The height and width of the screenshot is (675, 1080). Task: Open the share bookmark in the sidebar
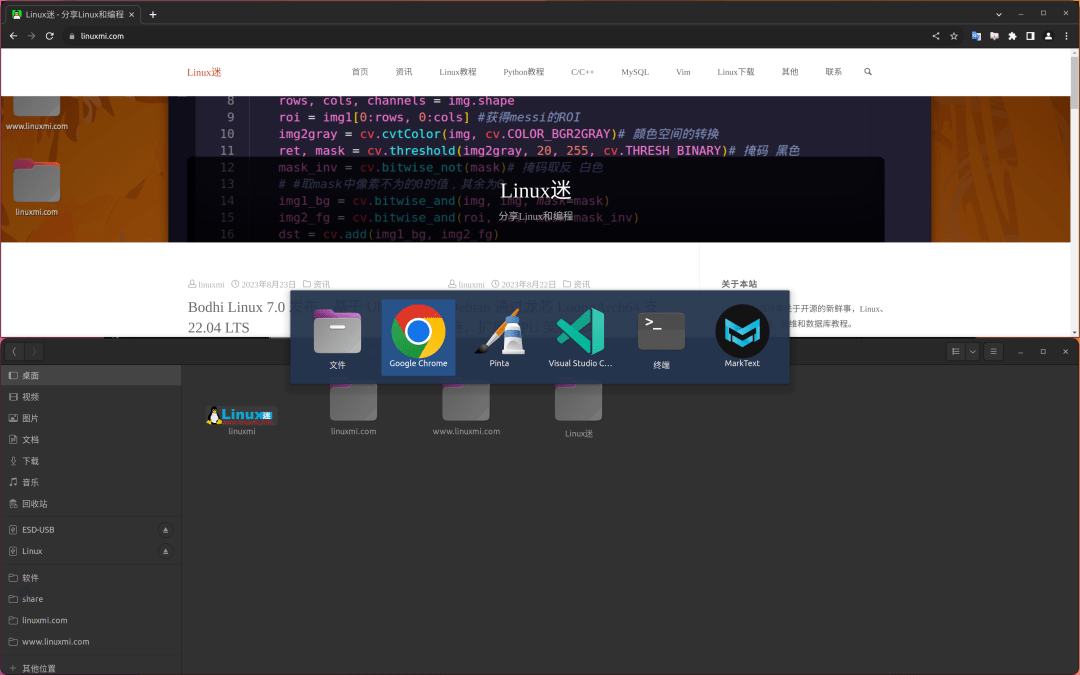coord(90,599)
